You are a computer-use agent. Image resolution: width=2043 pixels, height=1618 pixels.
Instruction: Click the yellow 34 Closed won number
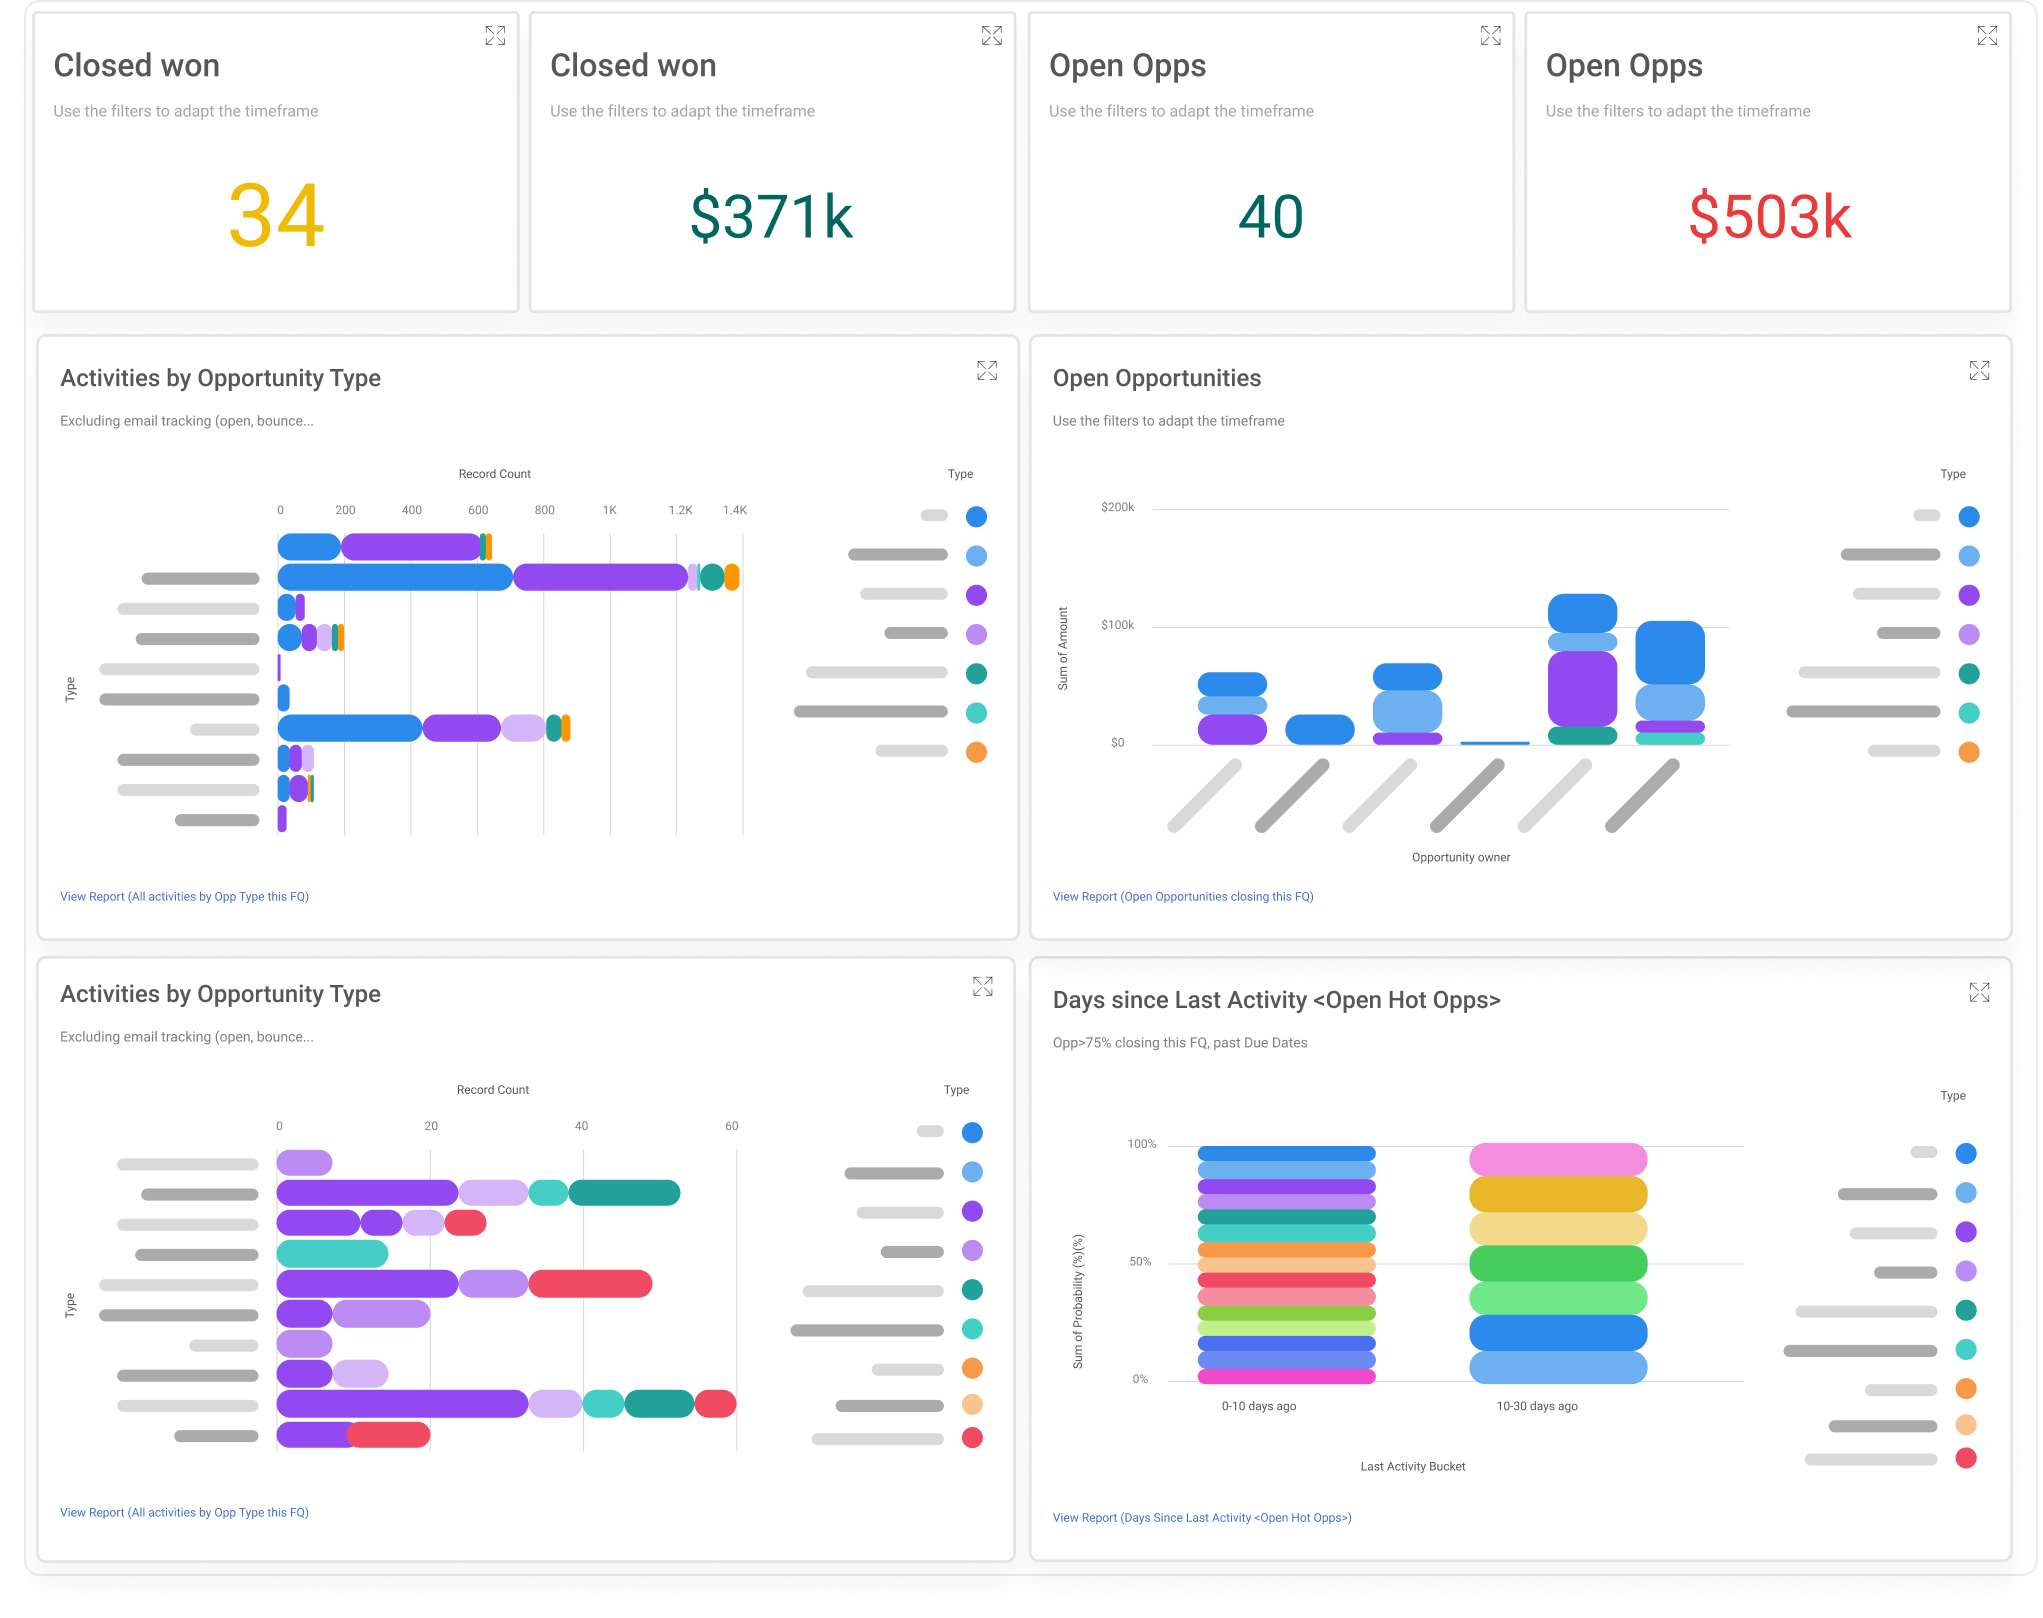coord(276,216)
